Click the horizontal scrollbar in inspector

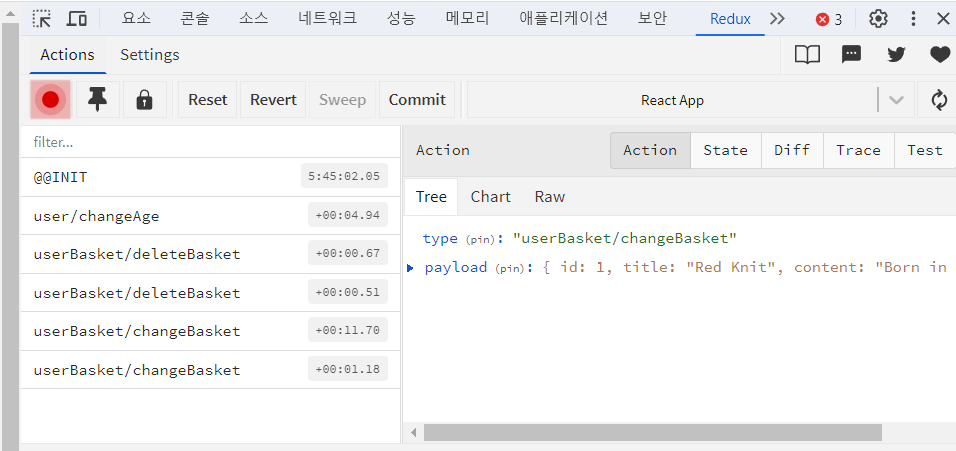pyautogui.click(x=652, y=433)
